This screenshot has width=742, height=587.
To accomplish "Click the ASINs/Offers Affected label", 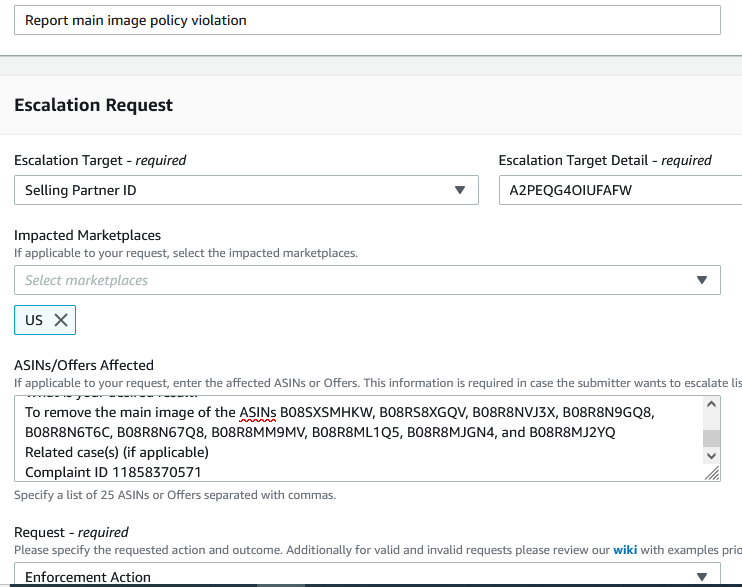I will coord(84,365).
